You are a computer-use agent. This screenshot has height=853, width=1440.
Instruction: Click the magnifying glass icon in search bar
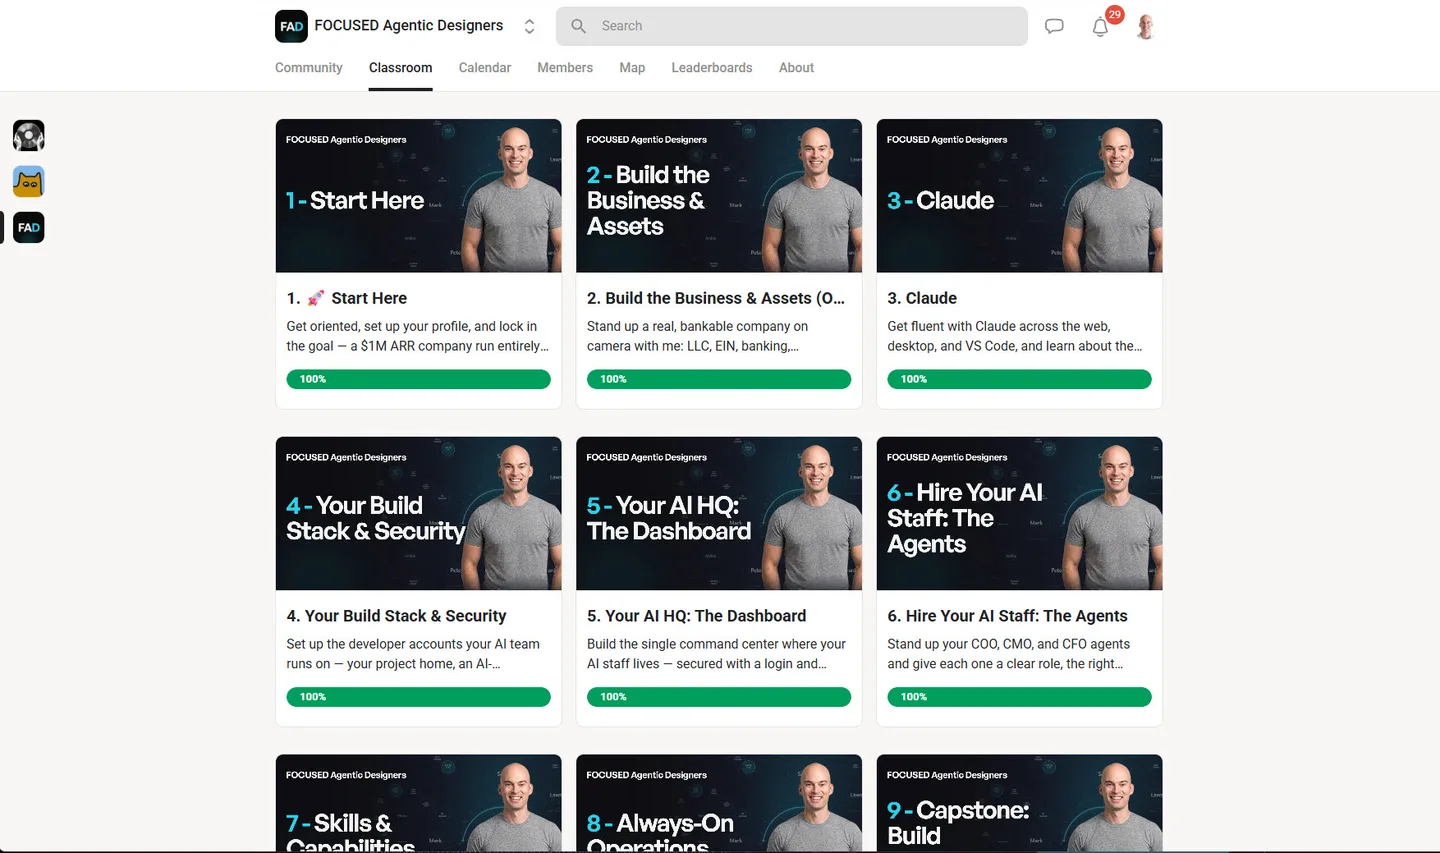point(578,26)
